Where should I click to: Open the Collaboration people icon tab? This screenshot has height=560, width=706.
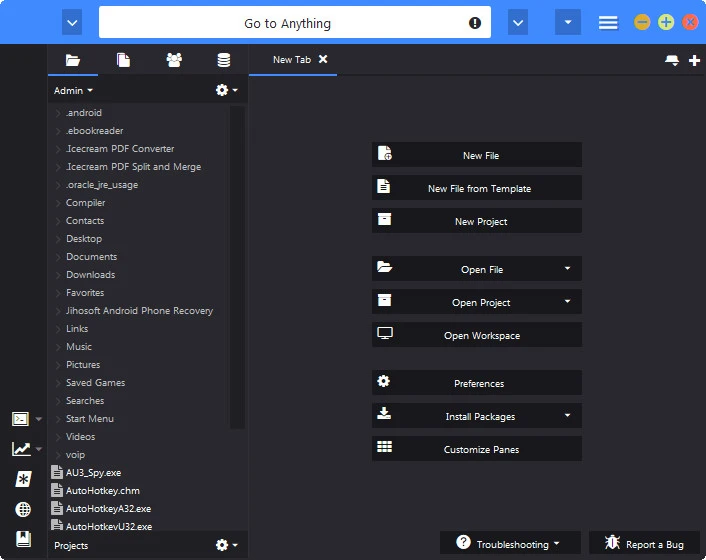[174, 60]
